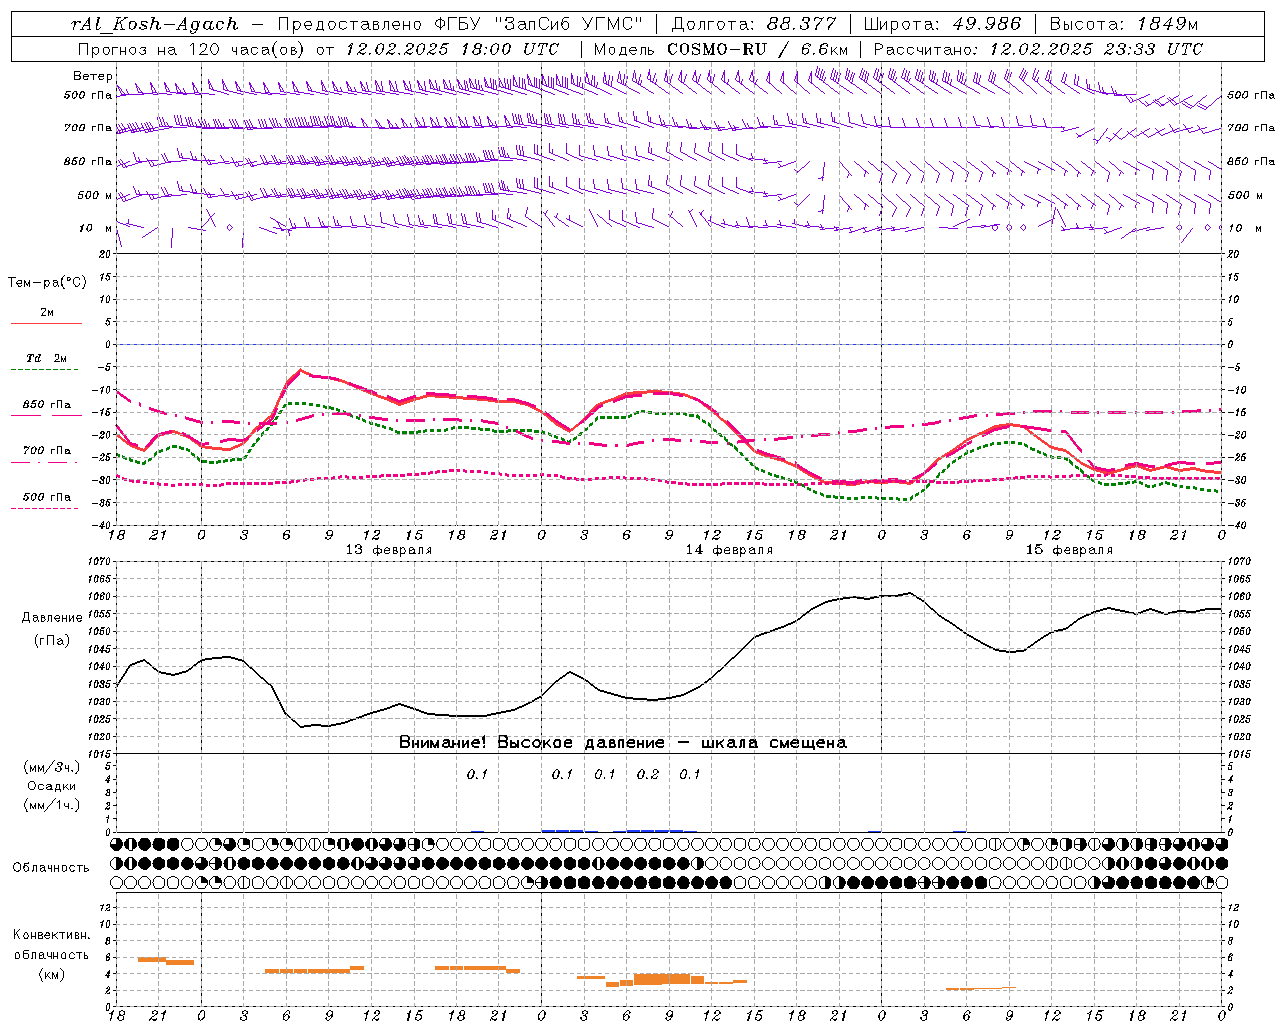This screenshot has width=1280, height=1024.
Task: Click Рассчитано: 12.02.2025 23:33 UTC timestamp
Action: (x=1038, y=49)
